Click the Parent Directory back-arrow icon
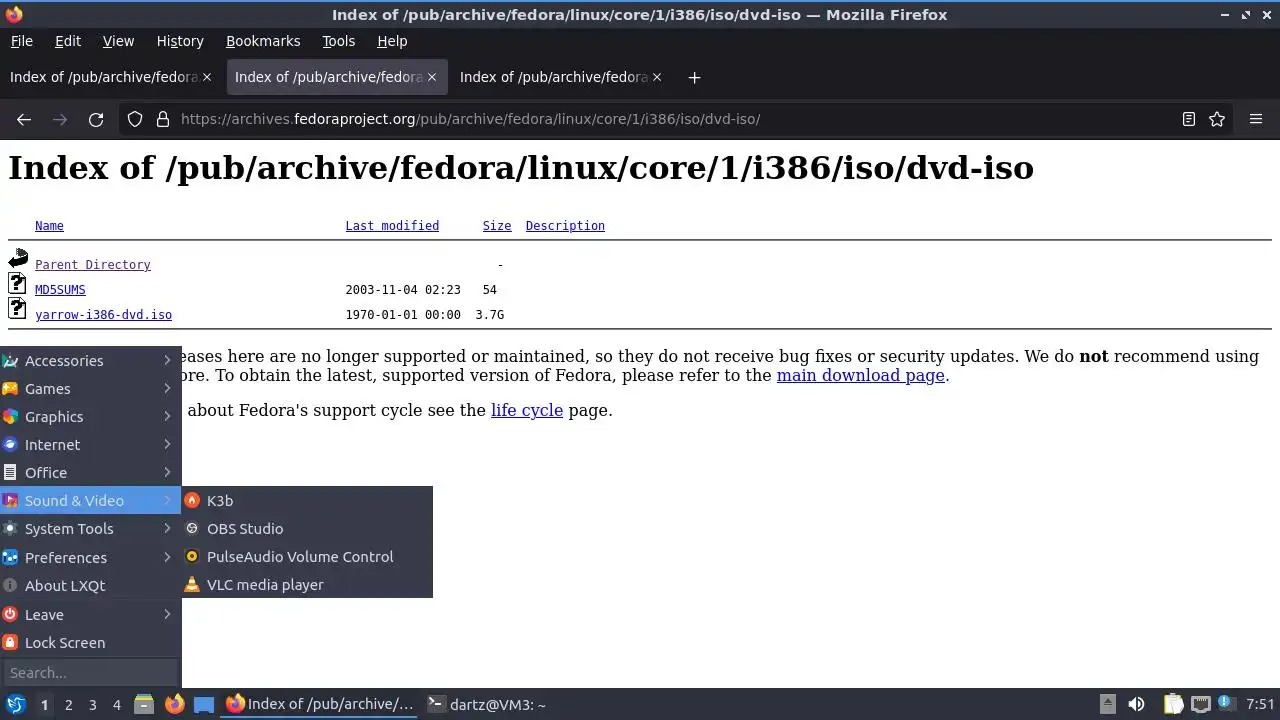This screenshot has width=1280, height=720. [x=18, y=259]
